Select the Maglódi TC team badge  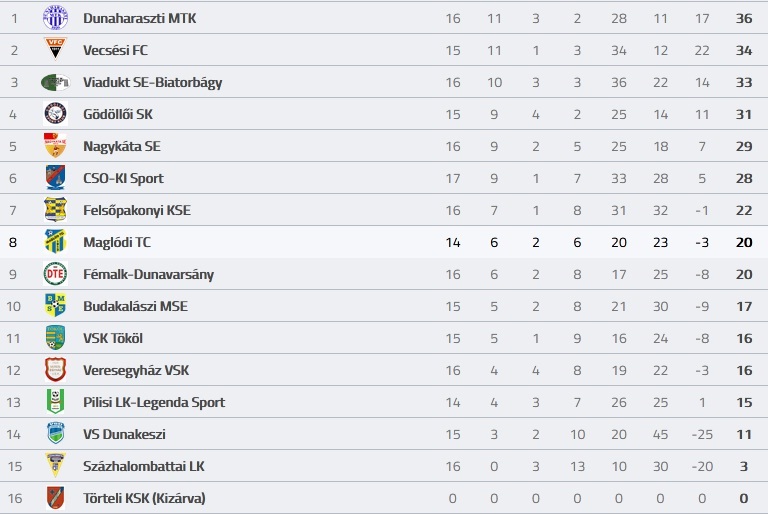[55, 242]
